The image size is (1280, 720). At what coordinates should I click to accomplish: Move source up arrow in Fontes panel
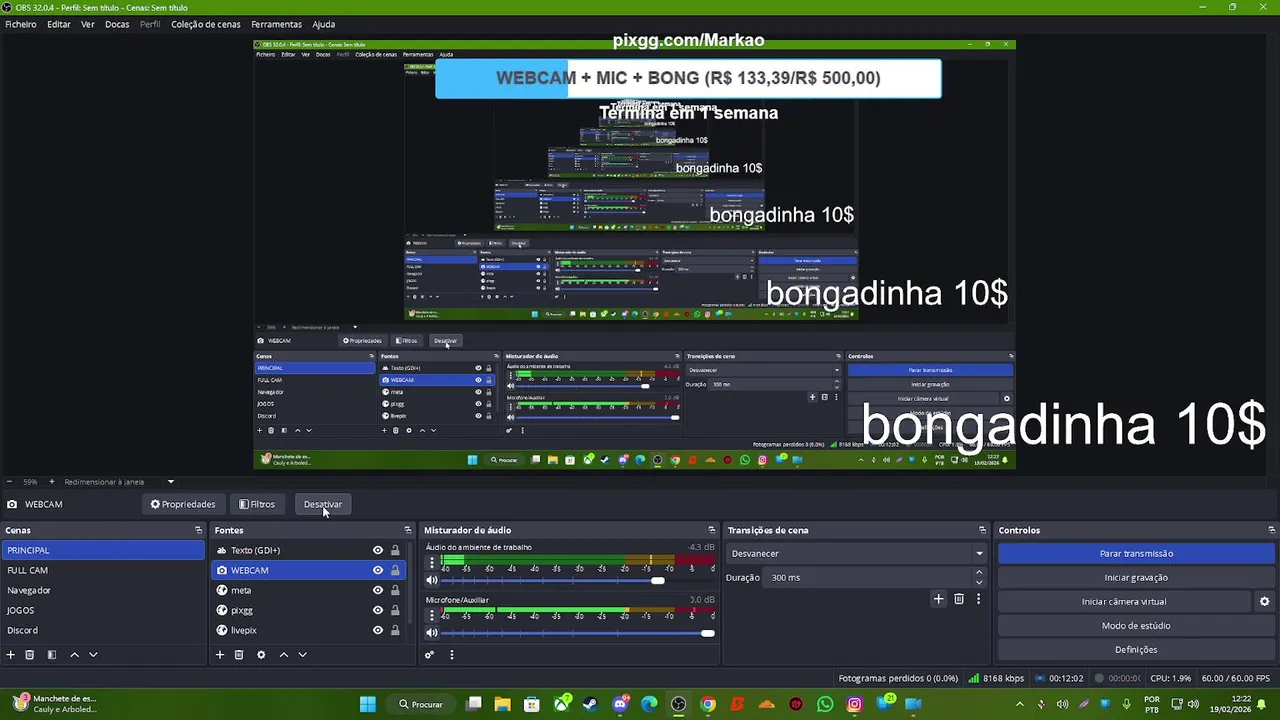tap(284, 655)
